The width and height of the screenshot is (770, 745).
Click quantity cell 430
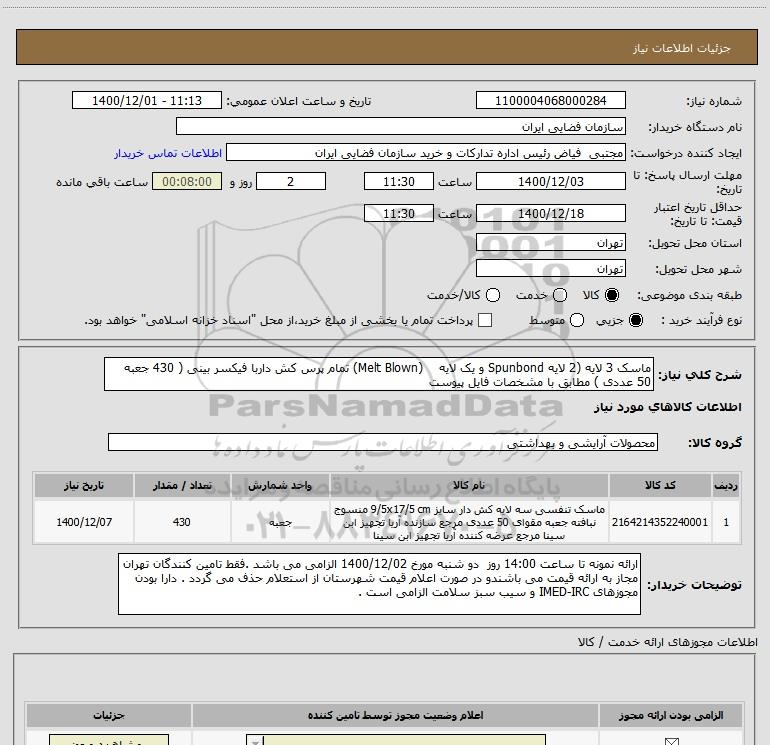[x=182, y=522]
